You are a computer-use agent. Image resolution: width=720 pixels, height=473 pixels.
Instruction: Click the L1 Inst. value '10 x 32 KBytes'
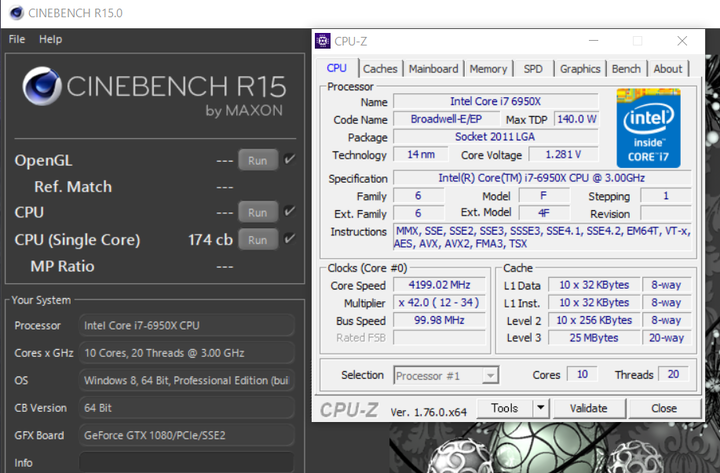tap(594, 303)
